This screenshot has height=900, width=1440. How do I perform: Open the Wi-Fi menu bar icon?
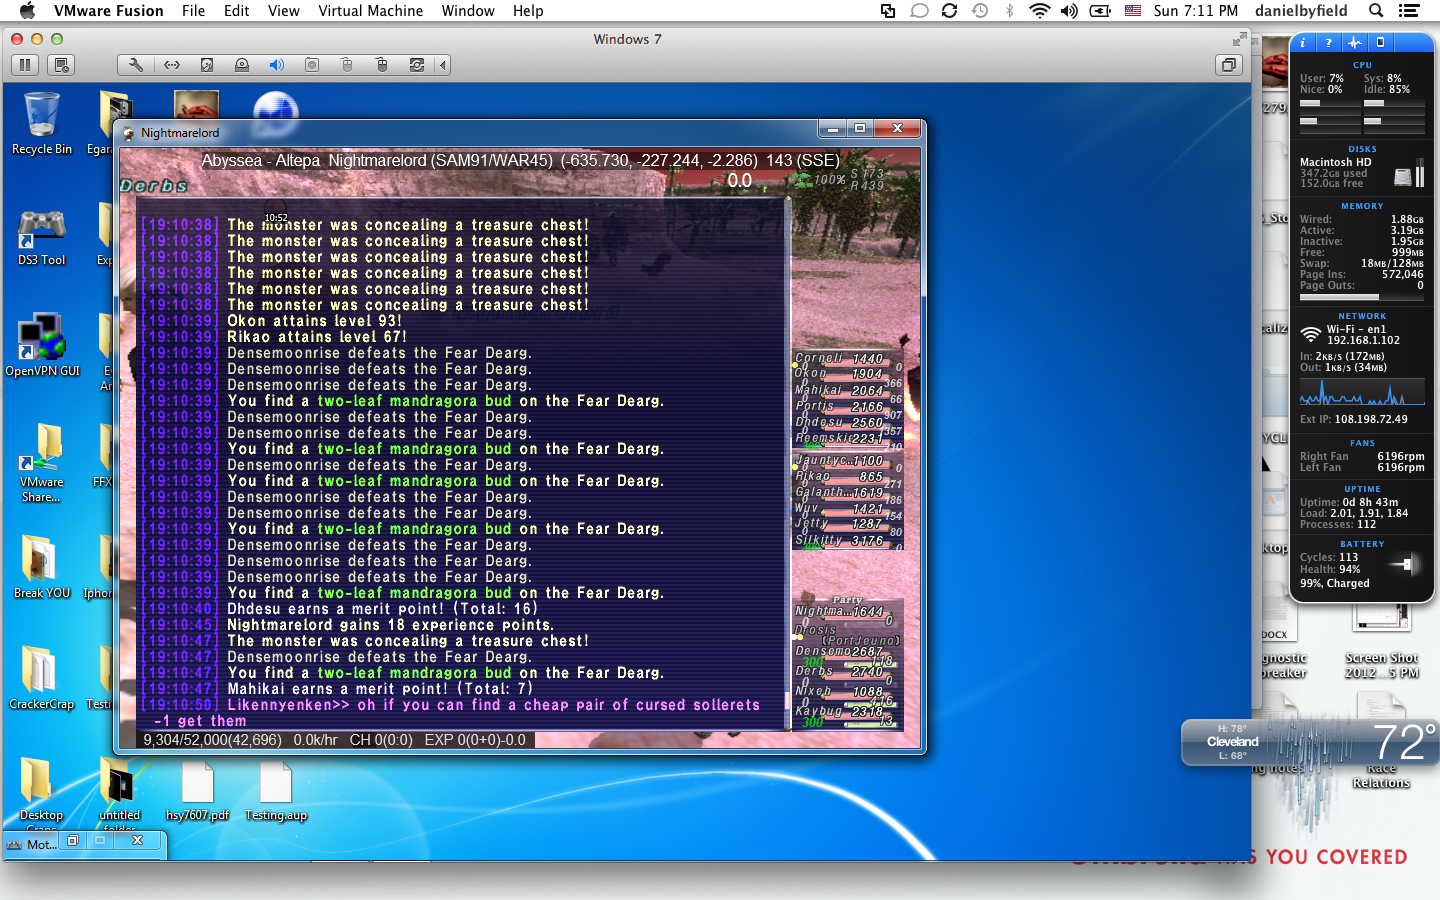(x=1040, y=11)
